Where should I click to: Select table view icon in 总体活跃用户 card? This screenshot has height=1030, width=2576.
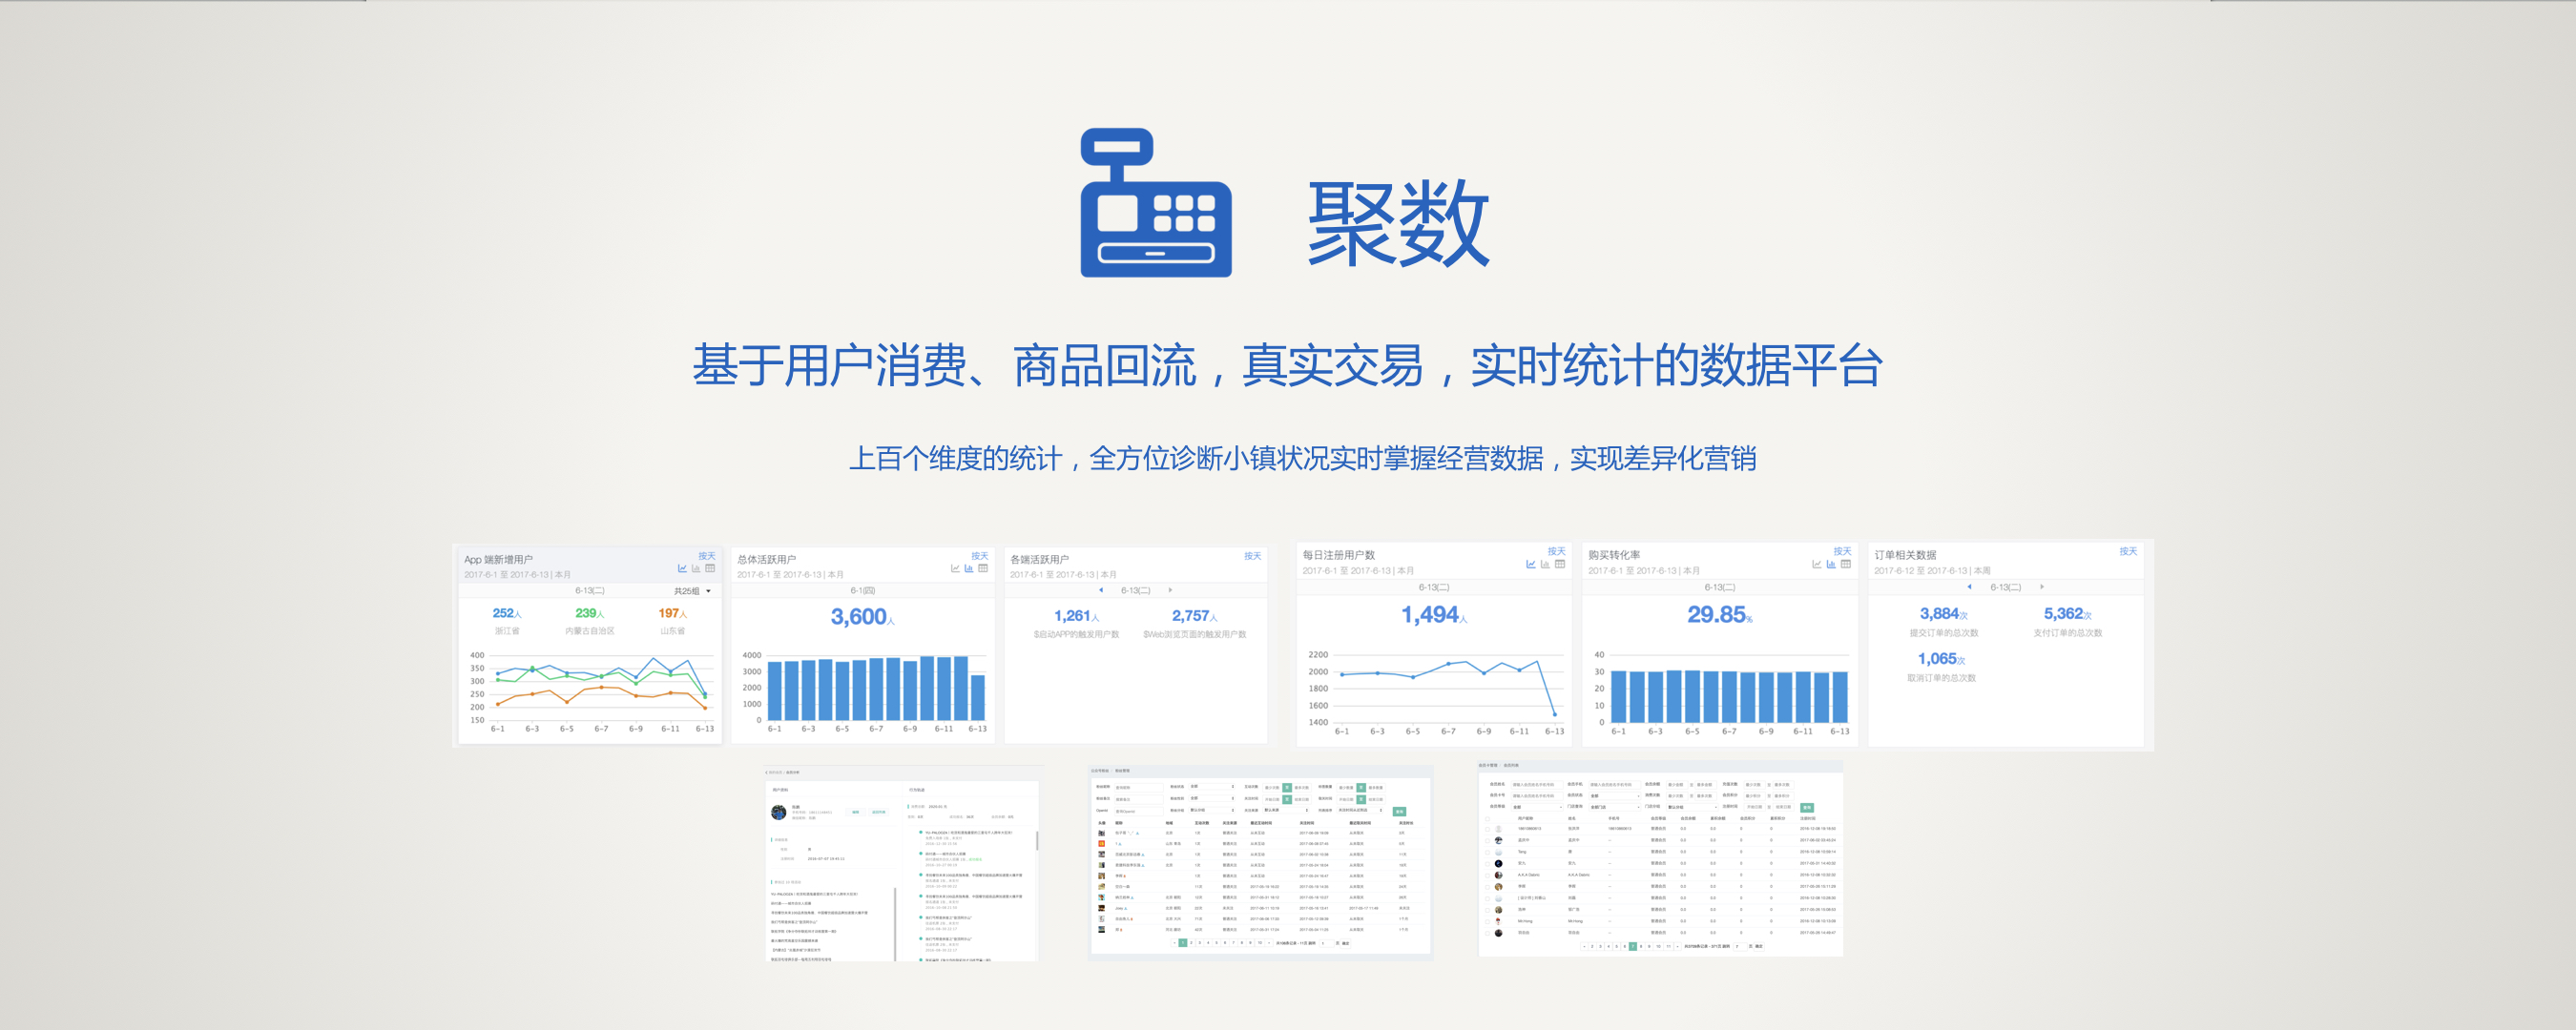coord(983,568)
